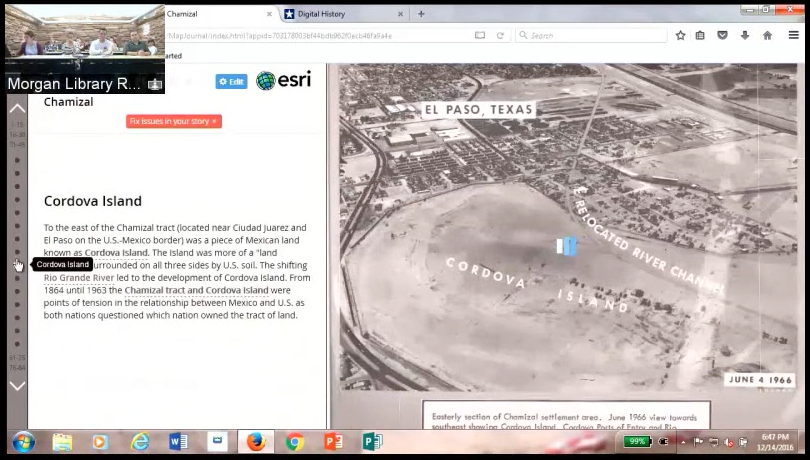Viewport: 810px width, 460px height.
Task: Save page to Pocket
Action: 722,35
